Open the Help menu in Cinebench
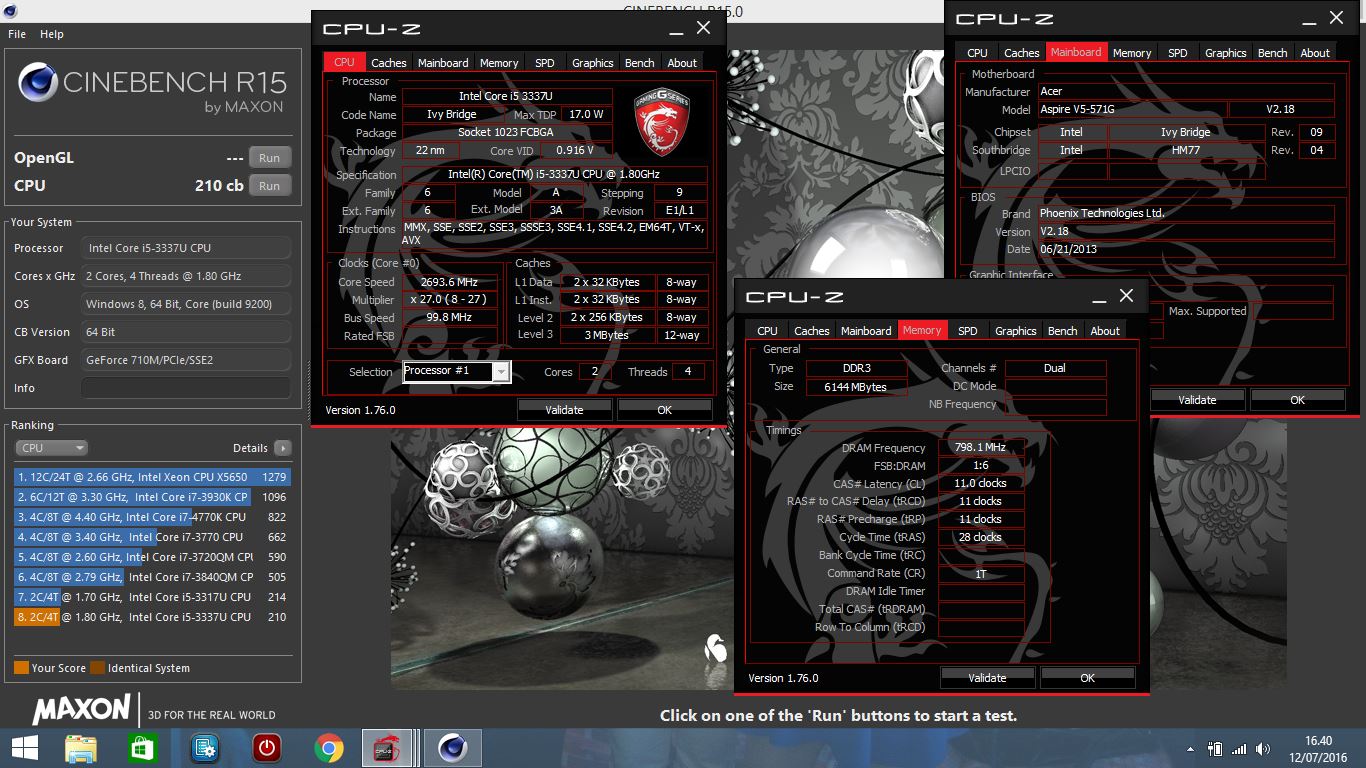 pyautogui.click(x=52, y=34)
